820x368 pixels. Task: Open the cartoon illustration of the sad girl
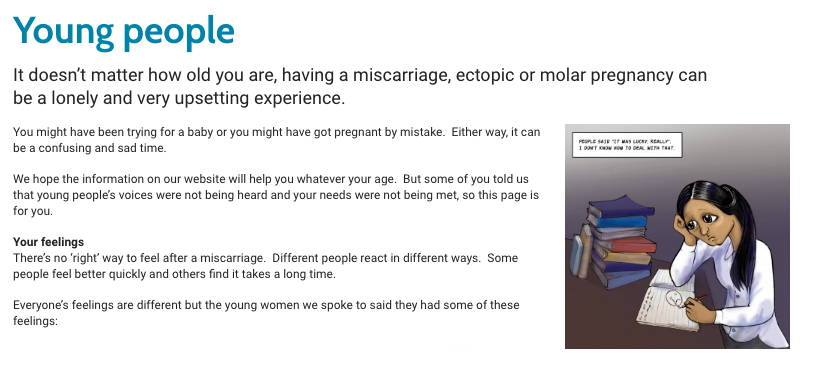pyautogui.click(x=677, y=236)
